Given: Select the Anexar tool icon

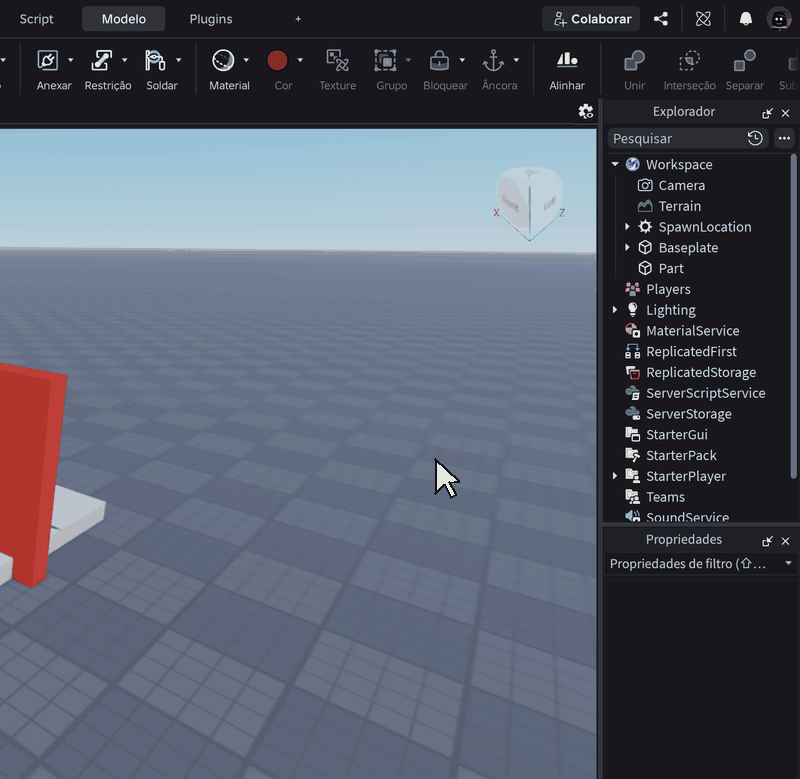Looking at the screenshot, I should point(47,61).
